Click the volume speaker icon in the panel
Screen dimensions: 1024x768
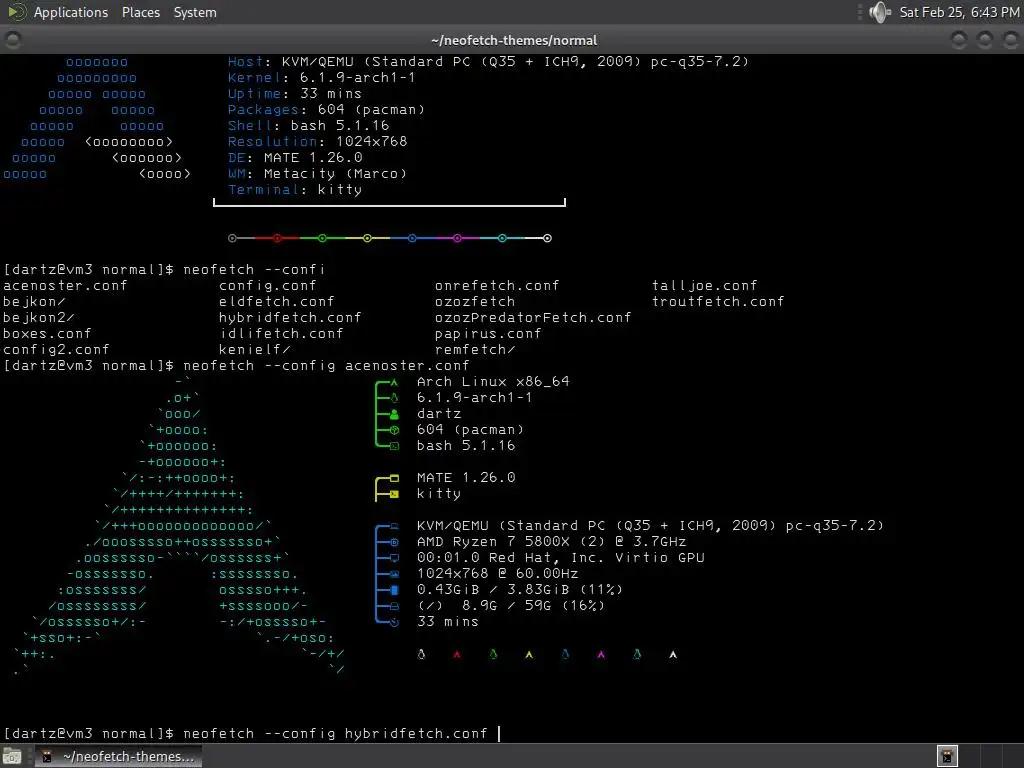(x=880, y=12)
